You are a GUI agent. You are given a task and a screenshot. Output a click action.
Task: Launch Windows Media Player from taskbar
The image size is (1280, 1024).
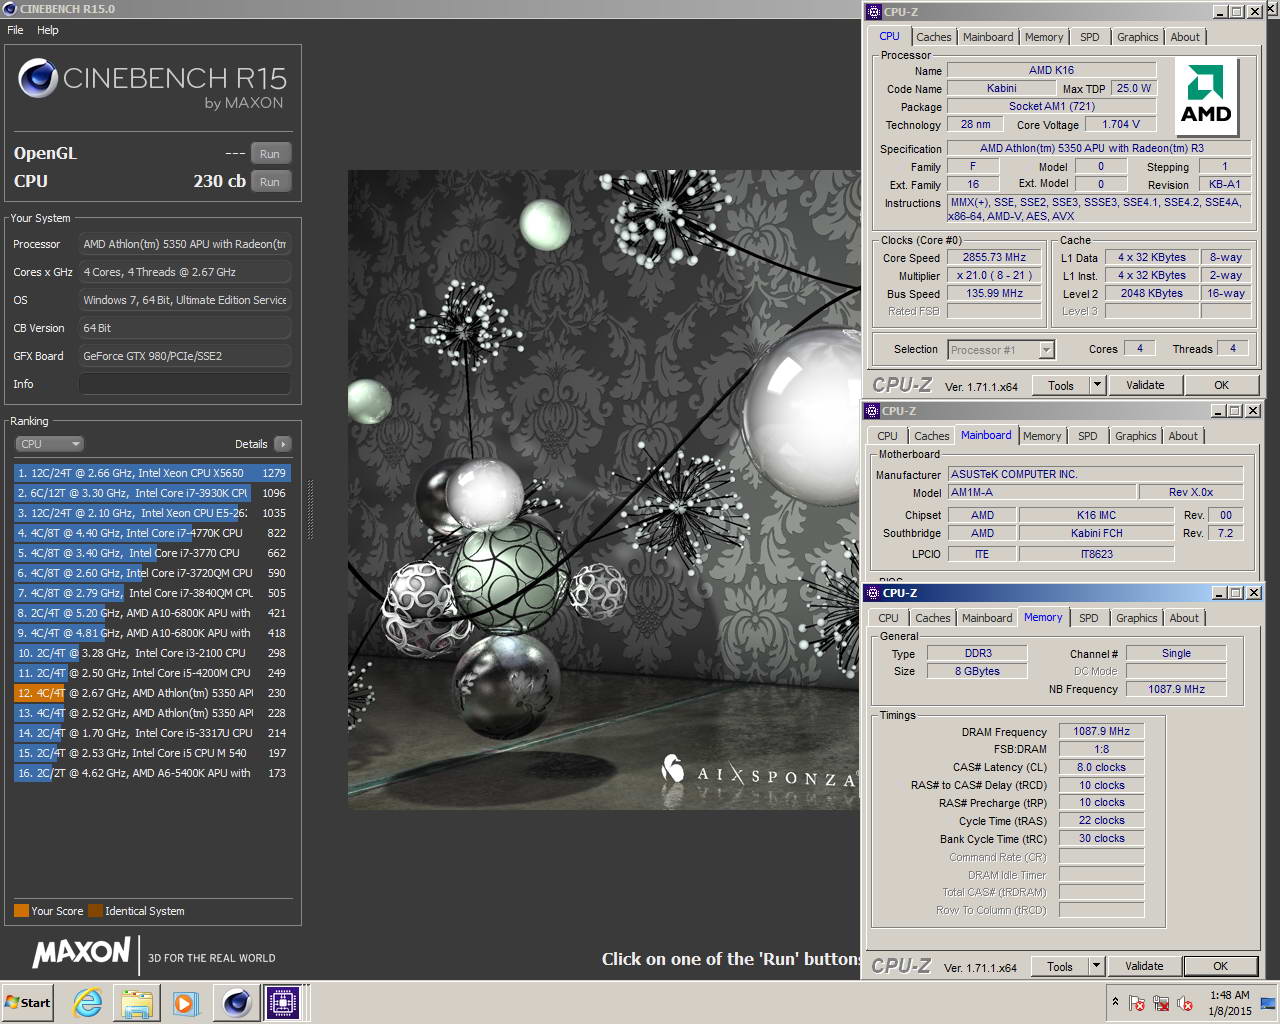(186, 1002)
